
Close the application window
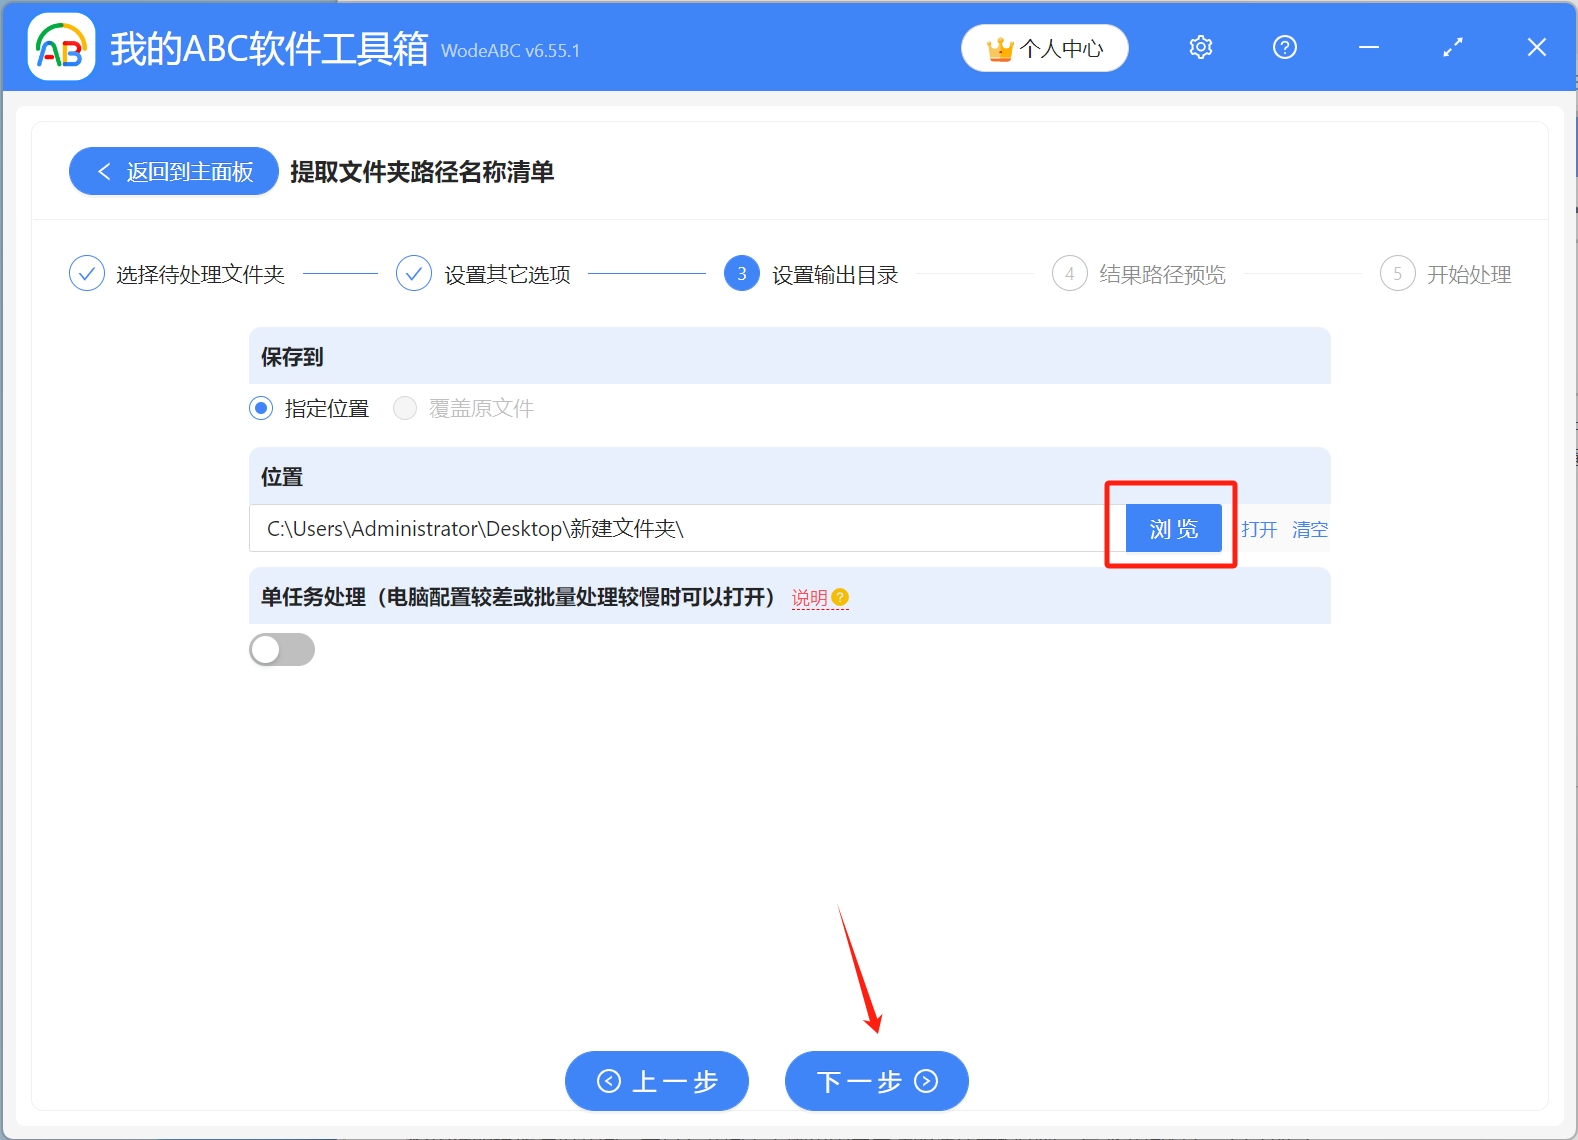pos(1537,47)
